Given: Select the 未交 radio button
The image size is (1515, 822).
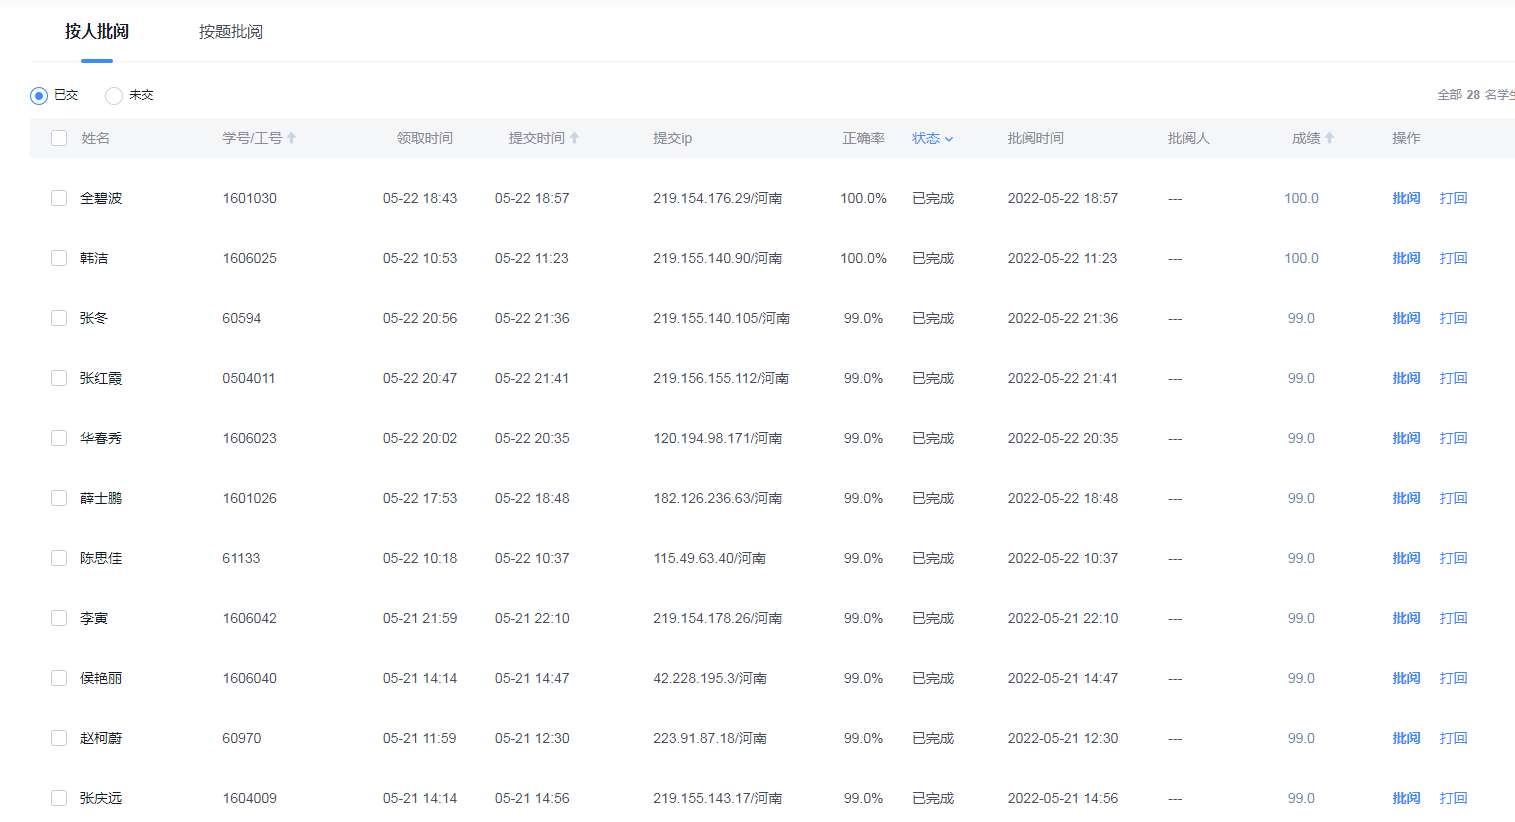Looking at the screenshot, I should coord(114,96).
